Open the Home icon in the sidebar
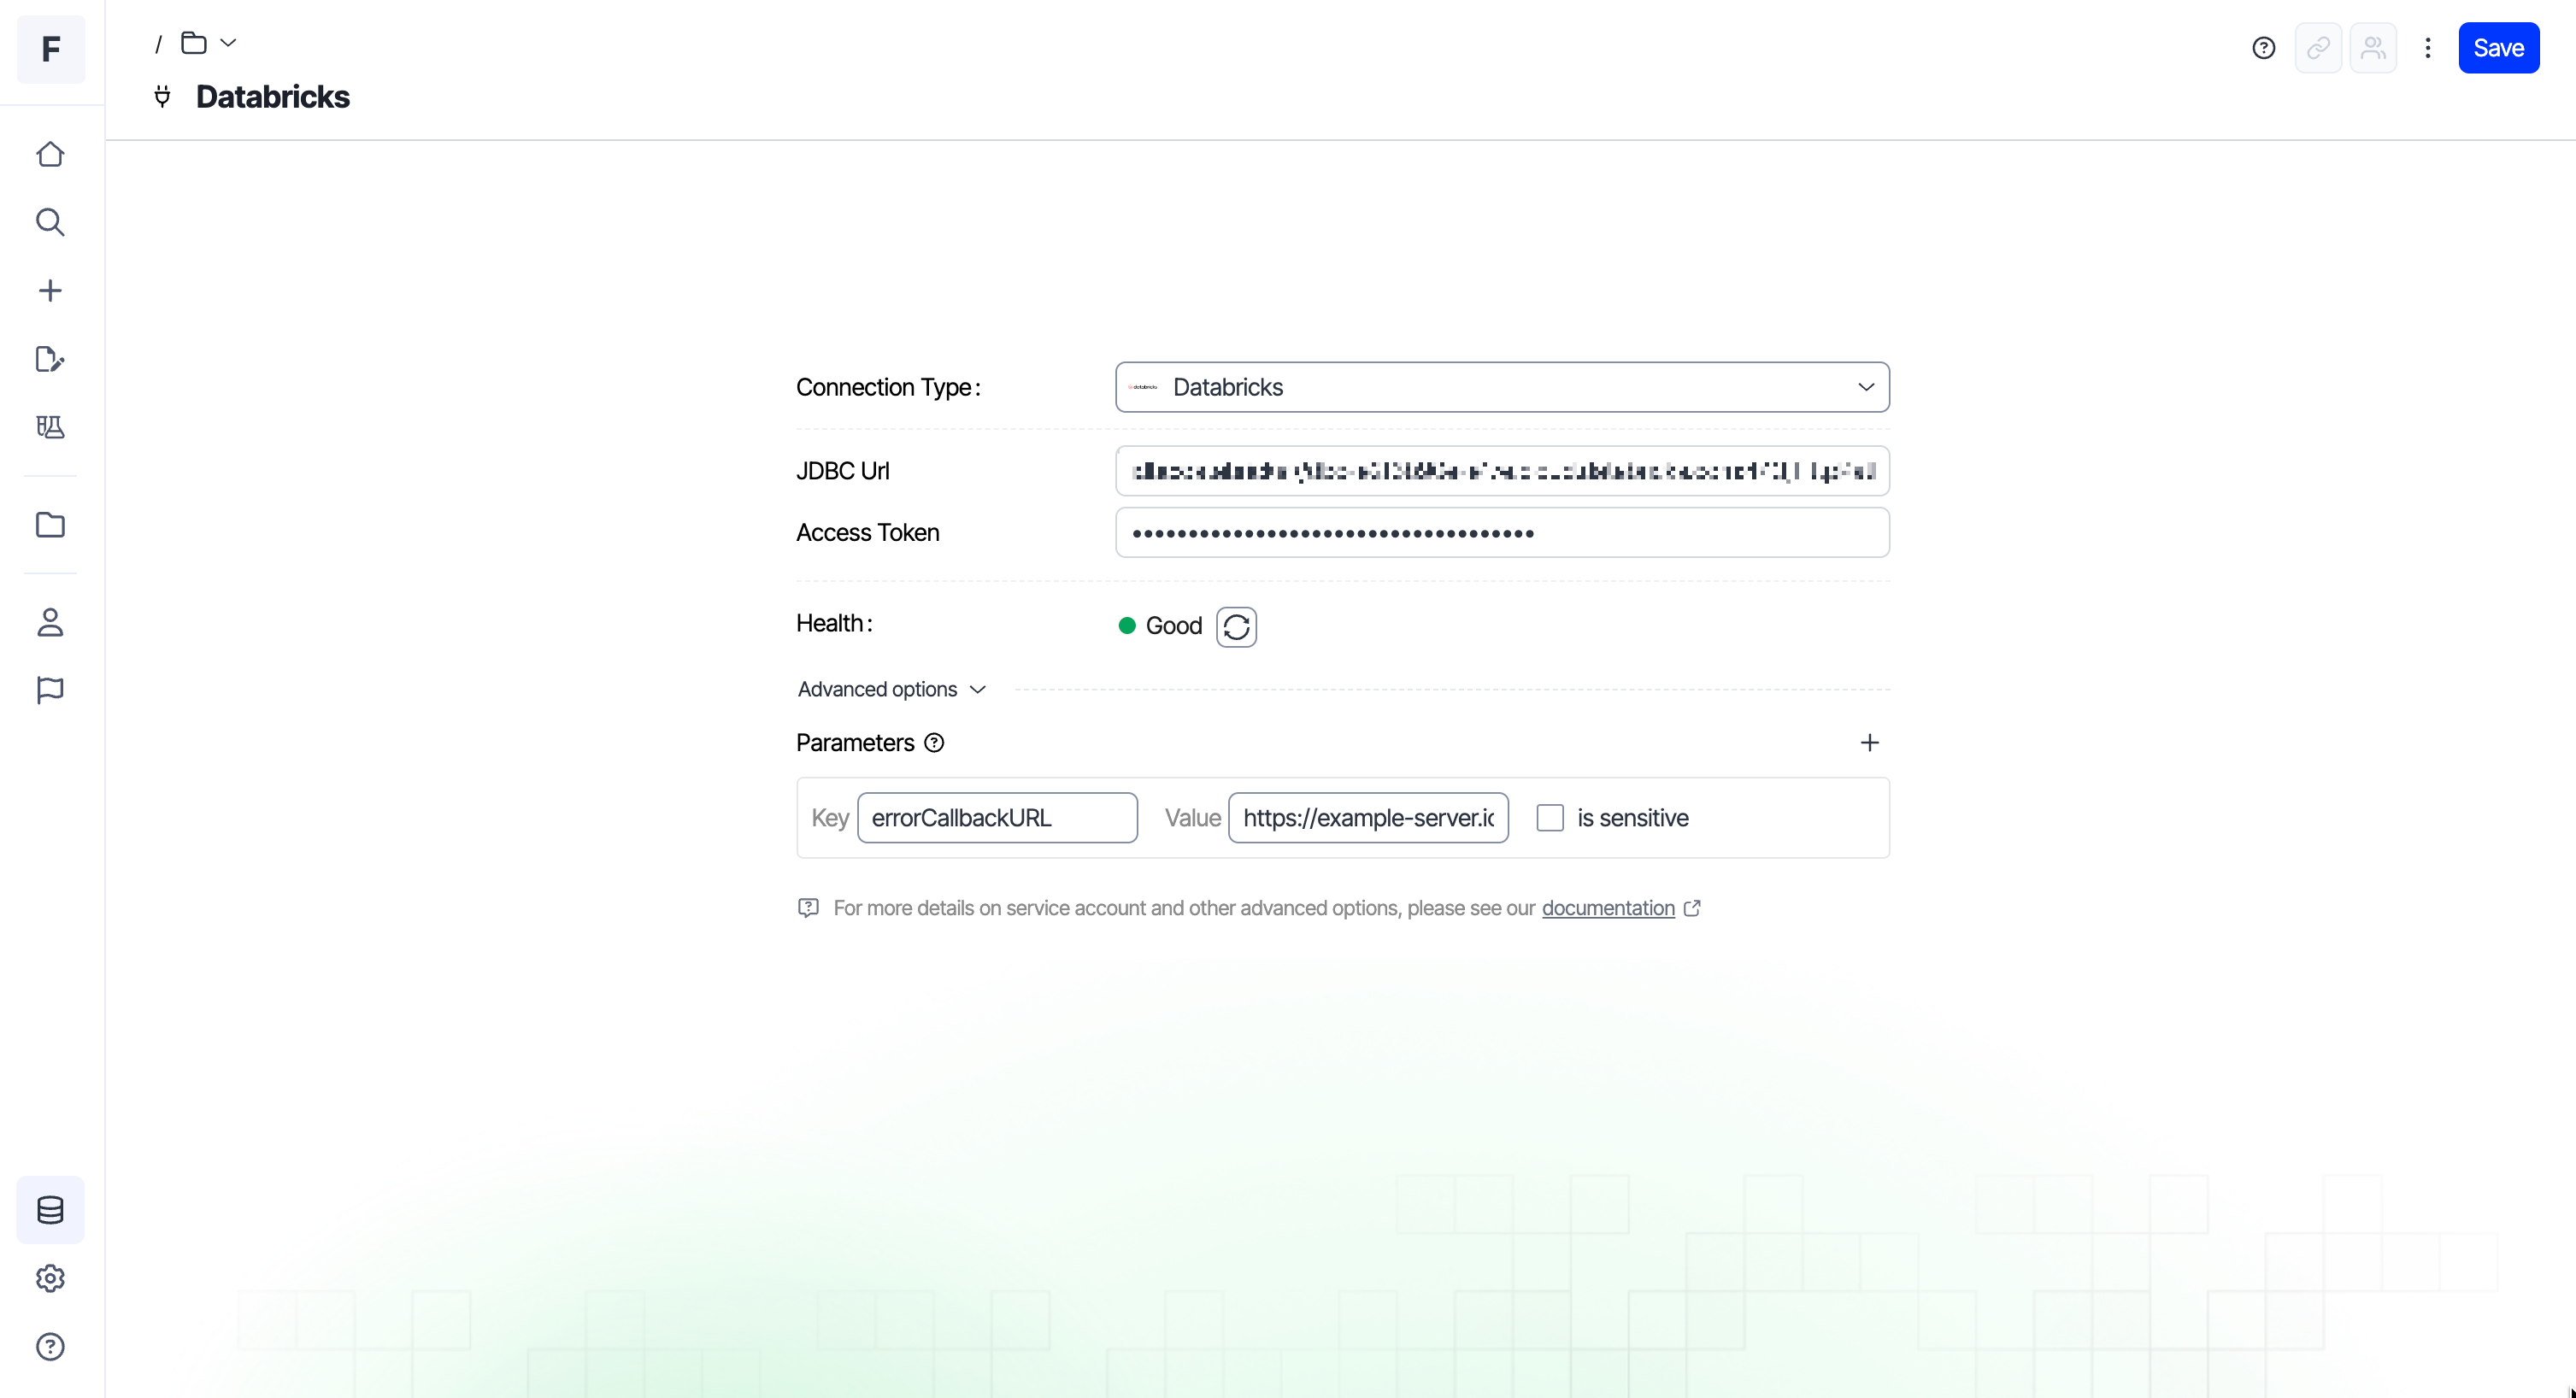The image size is (2576, 1398). (50, 154)
